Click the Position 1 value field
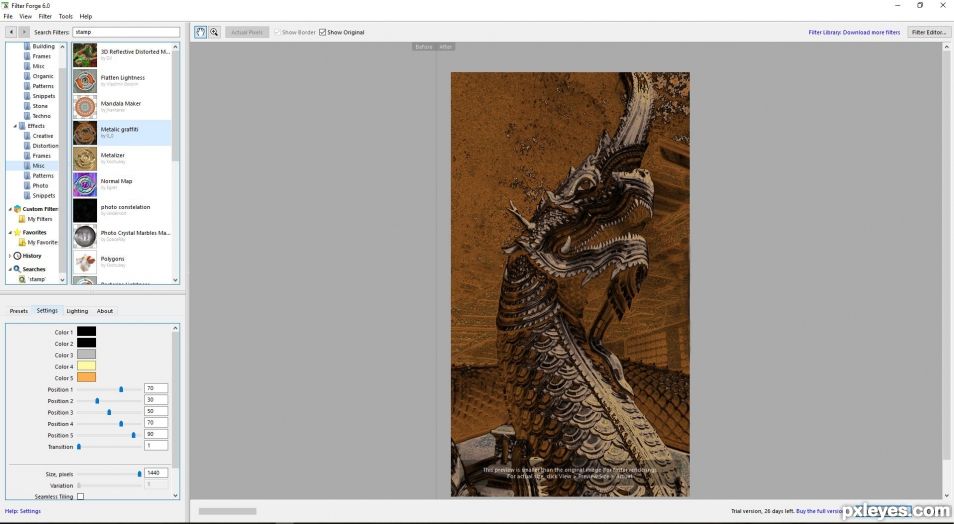 coord(156,388)
